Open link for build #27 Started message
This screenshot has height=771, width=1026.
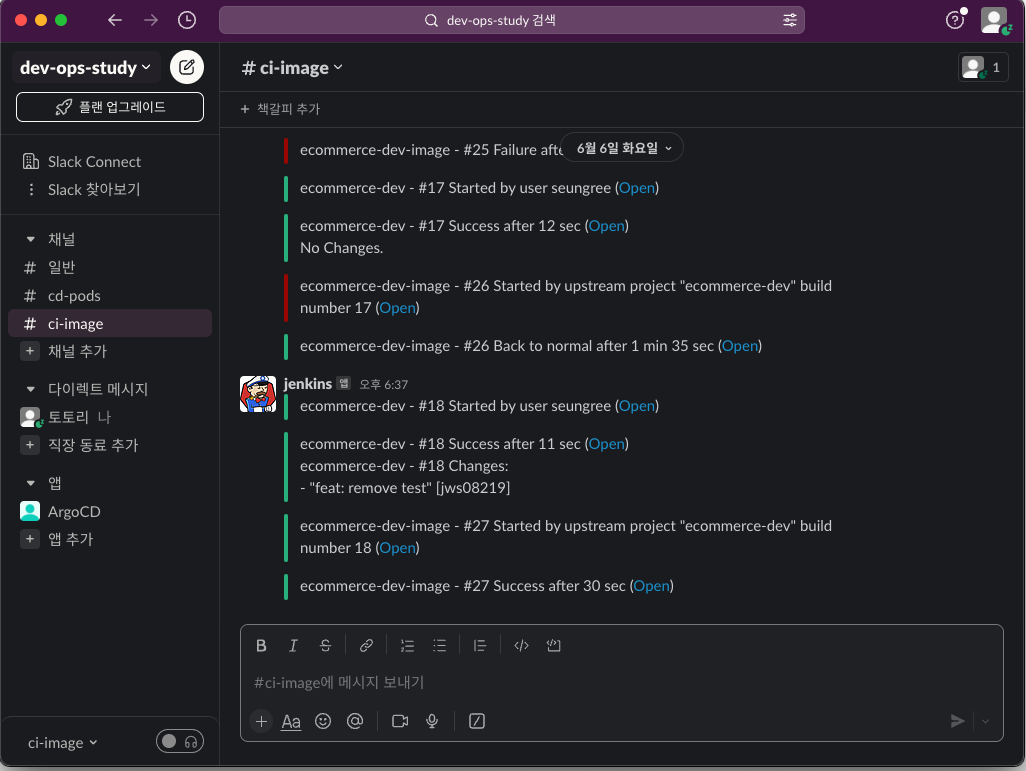click(397, 548)
